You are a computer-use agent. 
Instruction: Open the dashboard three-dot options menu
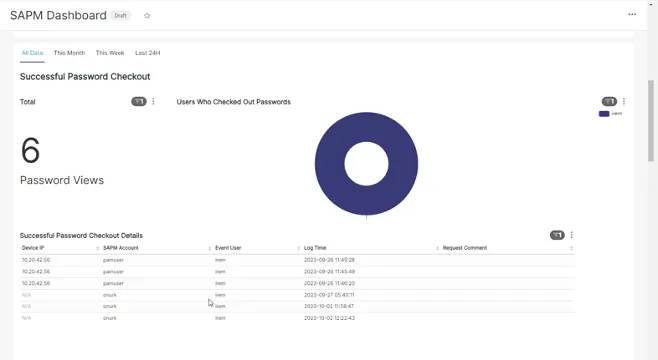(632, 14)
